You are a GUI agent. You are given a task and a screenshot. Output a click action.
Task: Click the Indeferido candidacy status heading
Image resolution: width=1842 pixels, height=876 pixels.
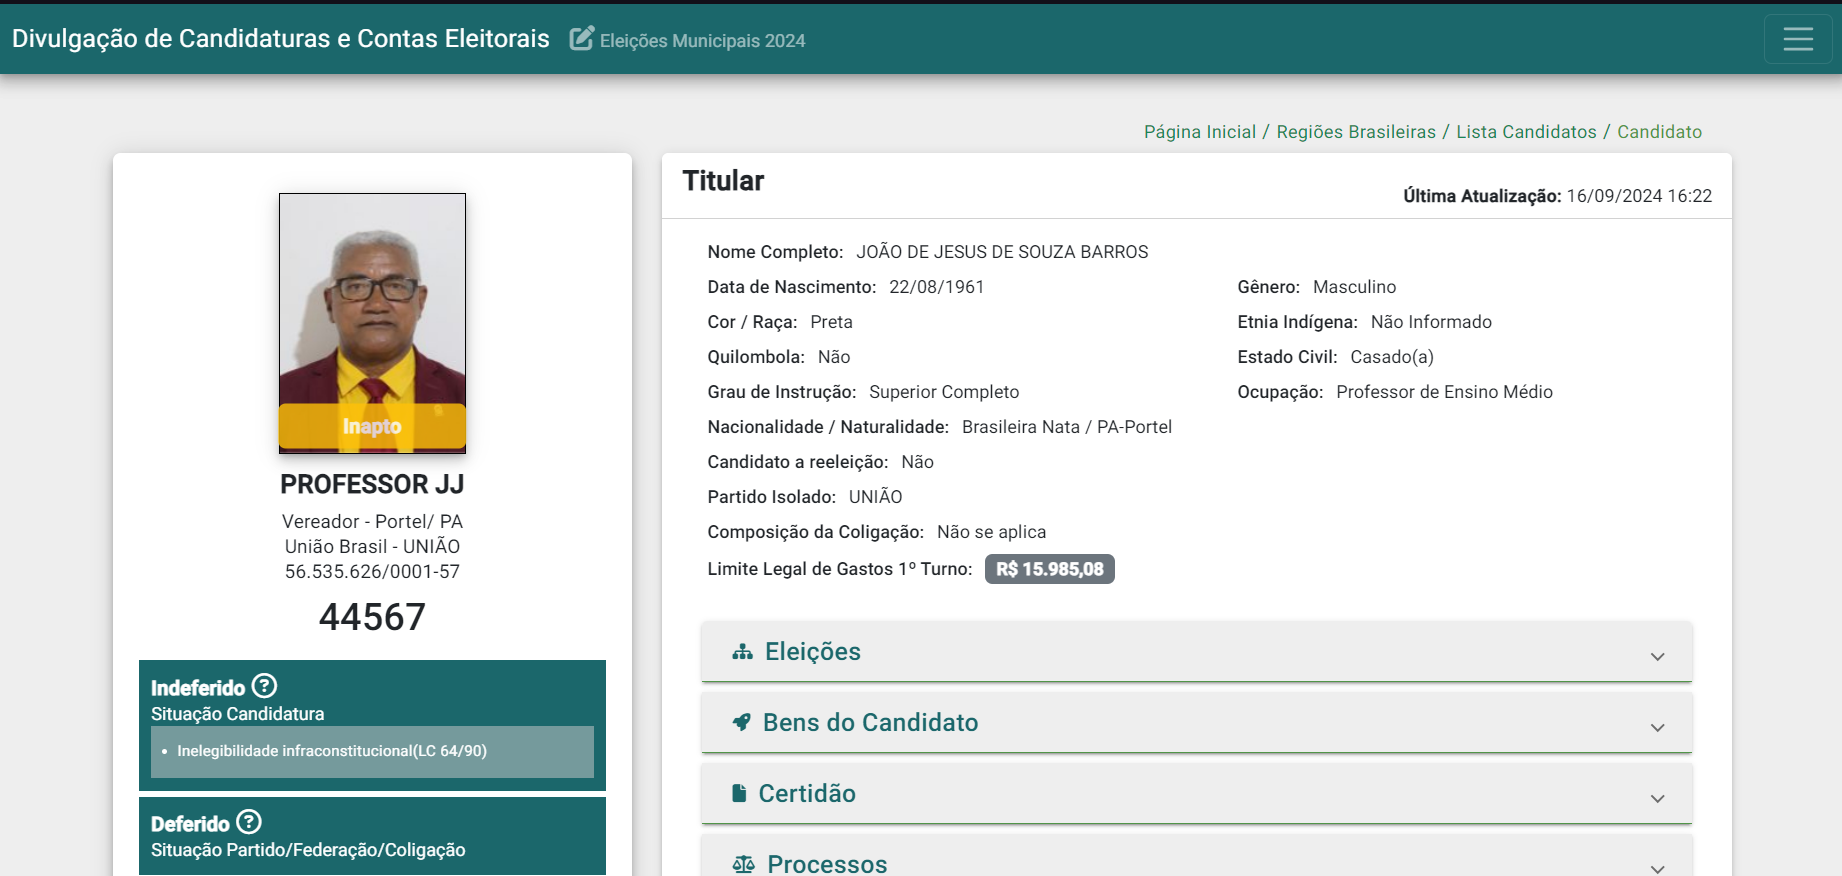tap(198, 688)
